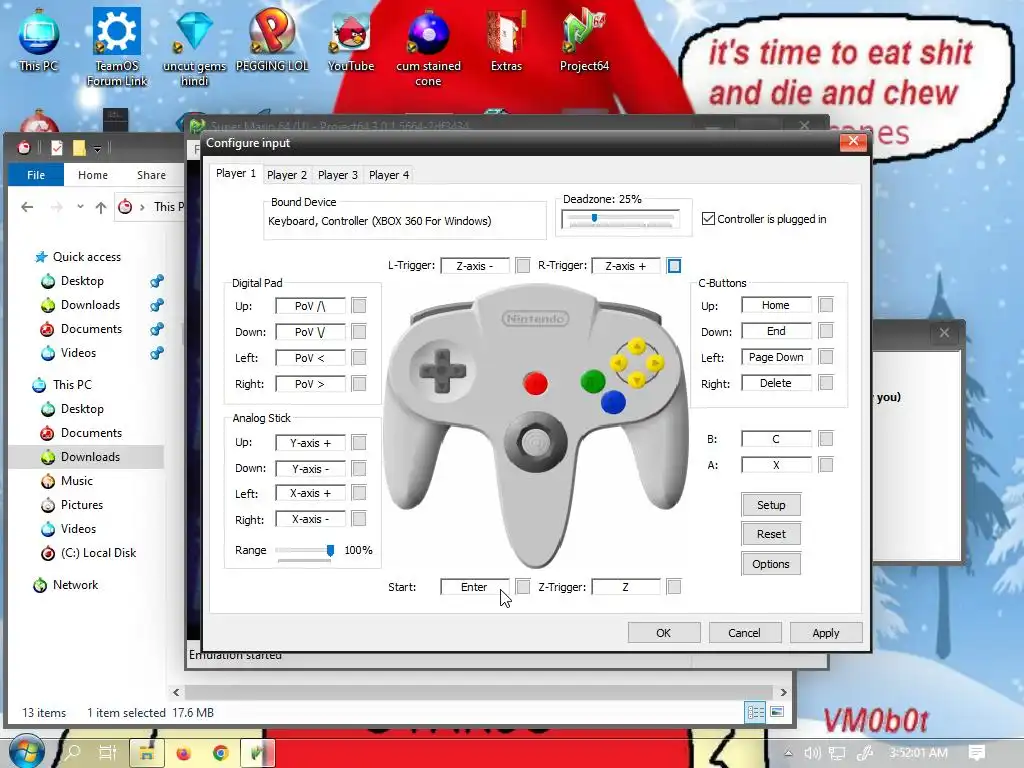The height and width of the screenshot is (768, 1024).
Task: Toggle Controller is plugged in checkbox
Action: coord(708,219)
